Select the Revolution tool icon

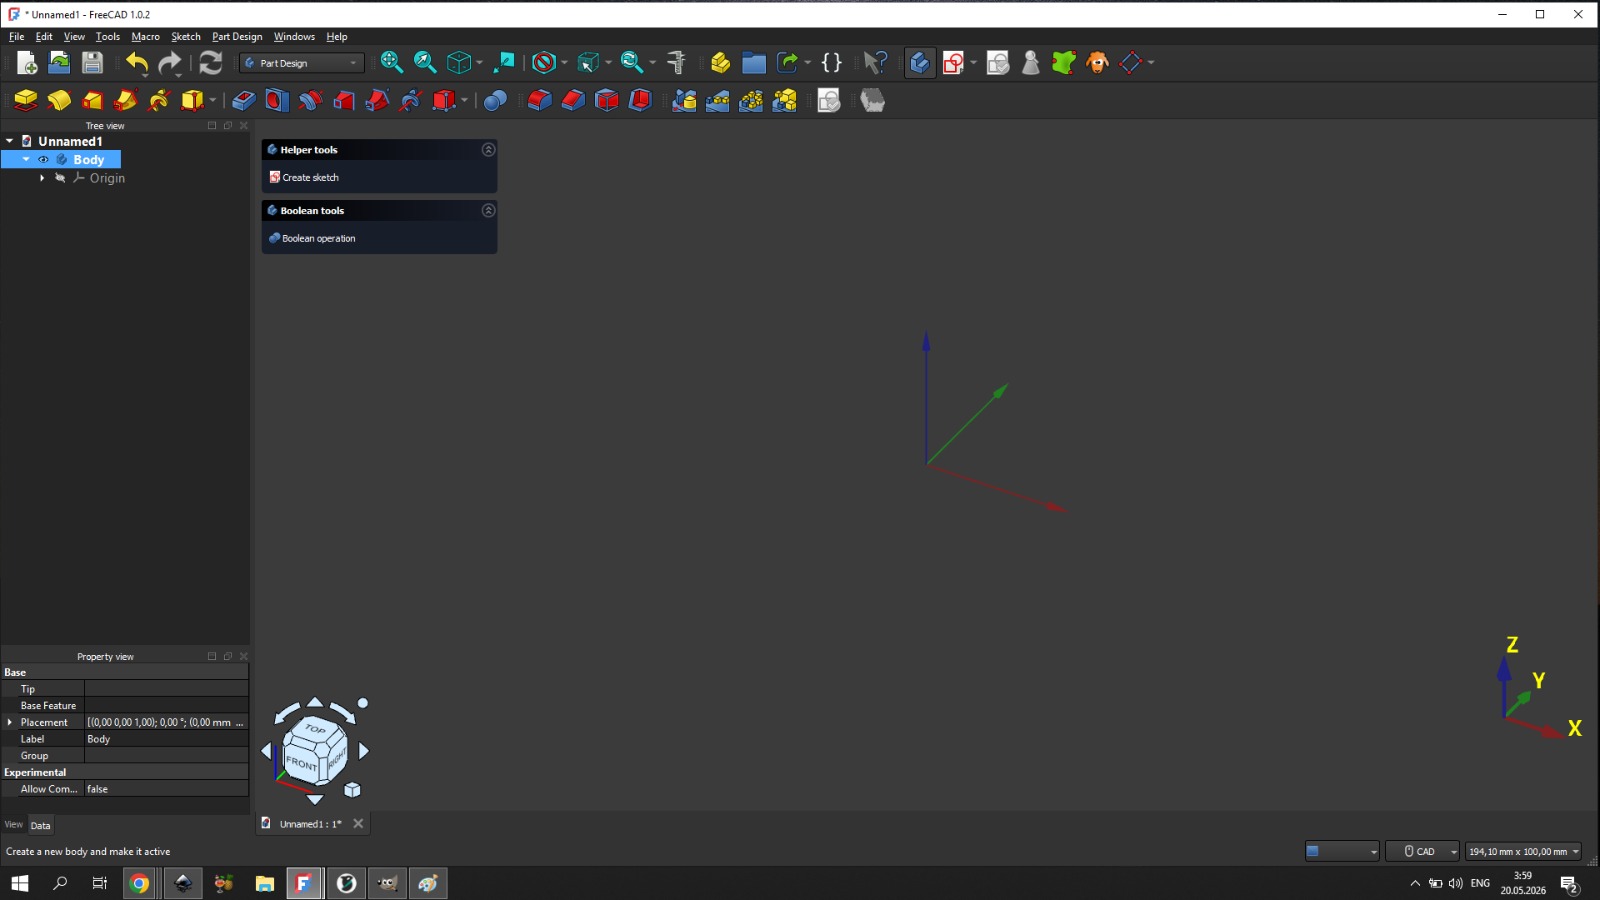59,100
